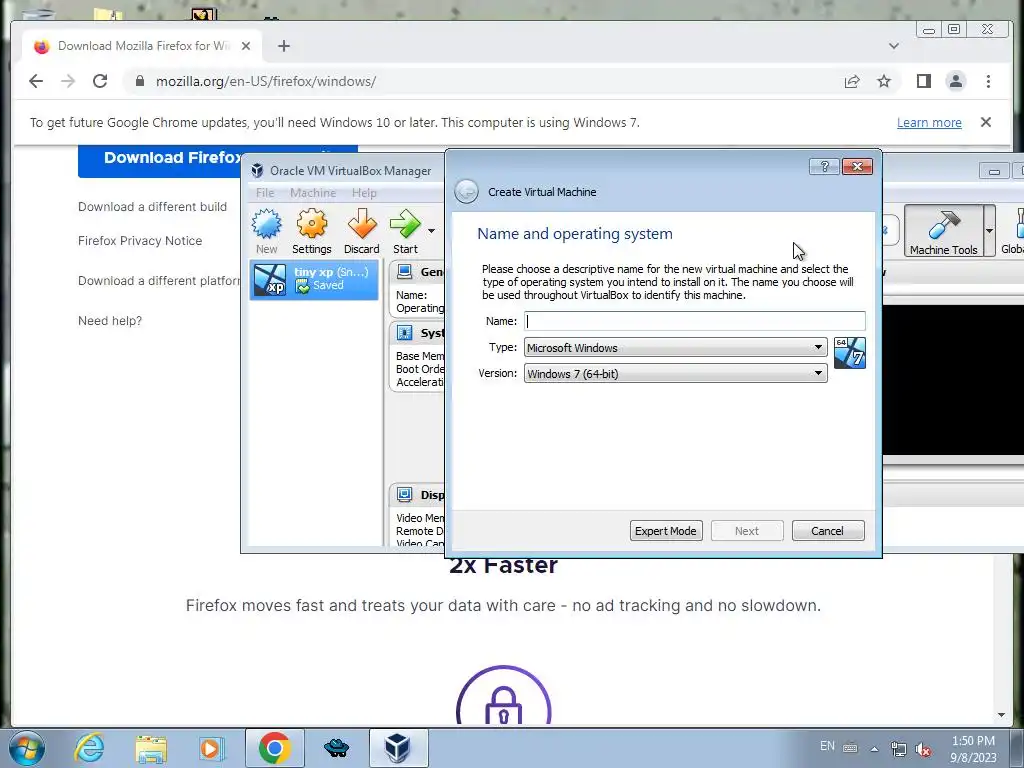The width and height of the screenshot is (1024, 768).
Task: Open Internet Explorer from taskbar
Action: click(x=89, y=748)
